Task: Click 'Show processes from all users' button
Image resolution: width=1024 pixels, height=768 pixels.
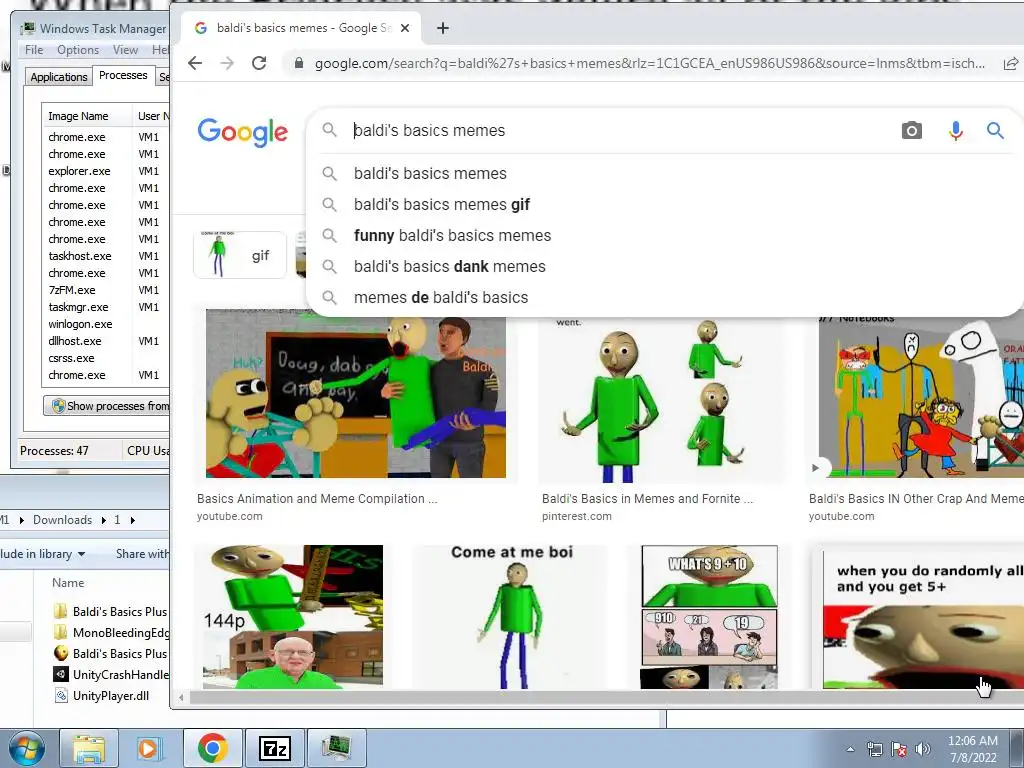Action: pyautogui.click(x=108, y=406)
